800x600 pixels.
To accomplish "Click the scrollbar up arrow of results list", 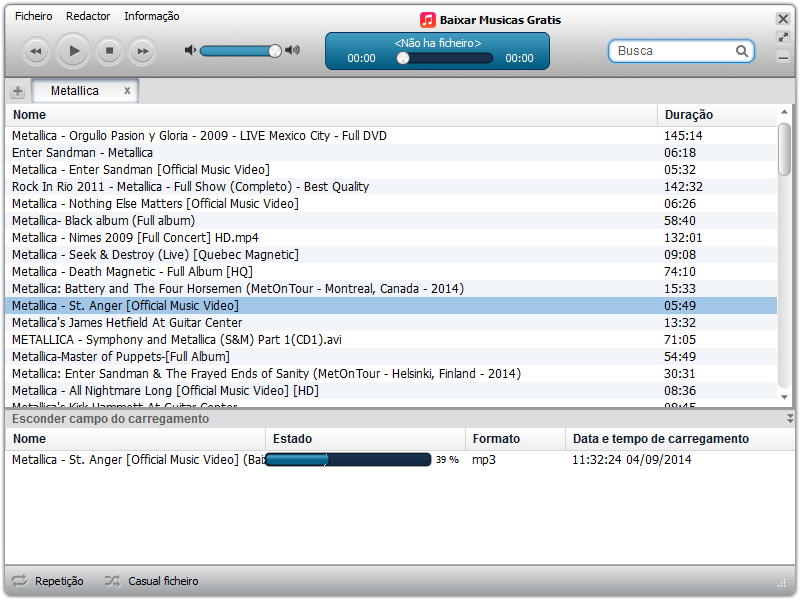I will coord(784,112).
